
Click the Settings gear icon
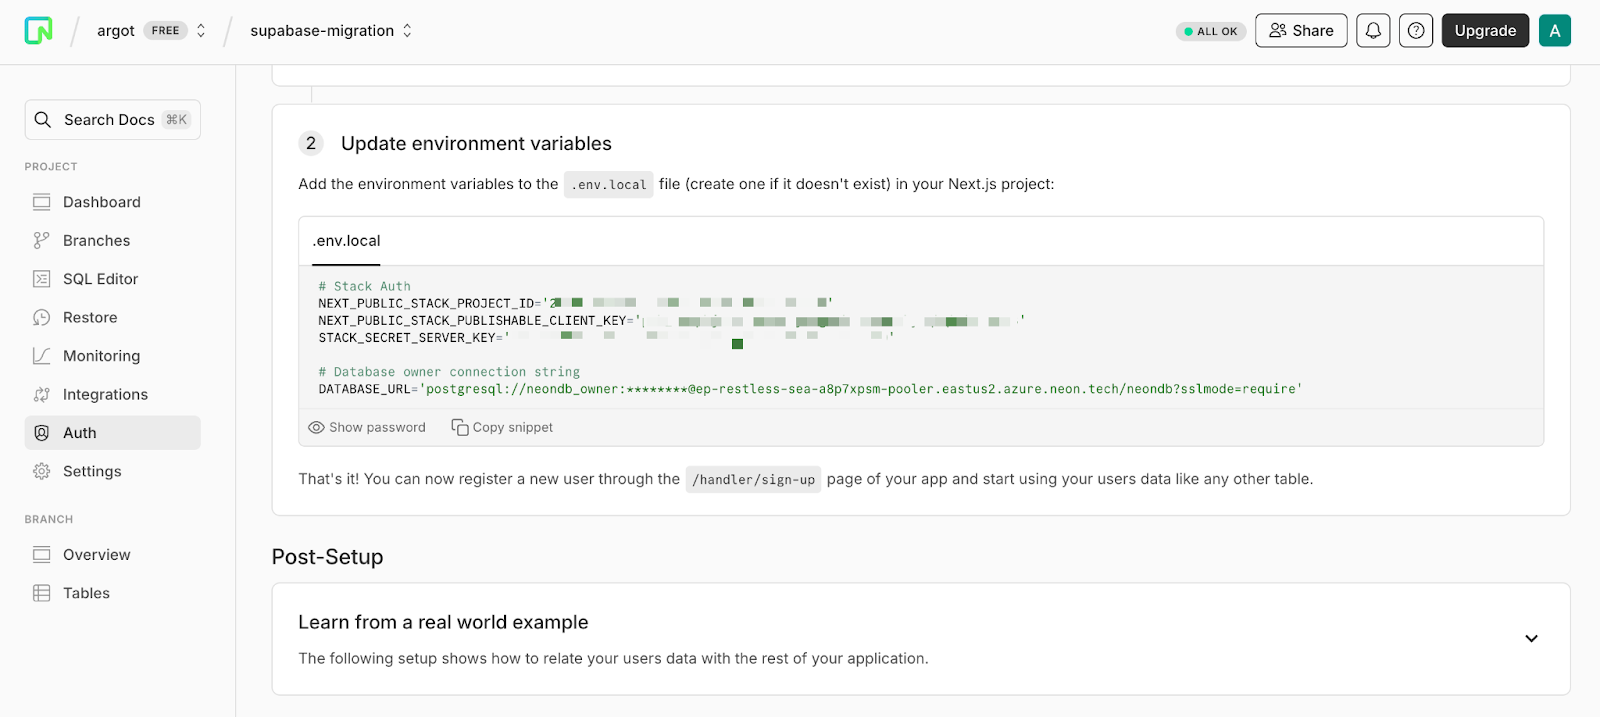point(41,472)
